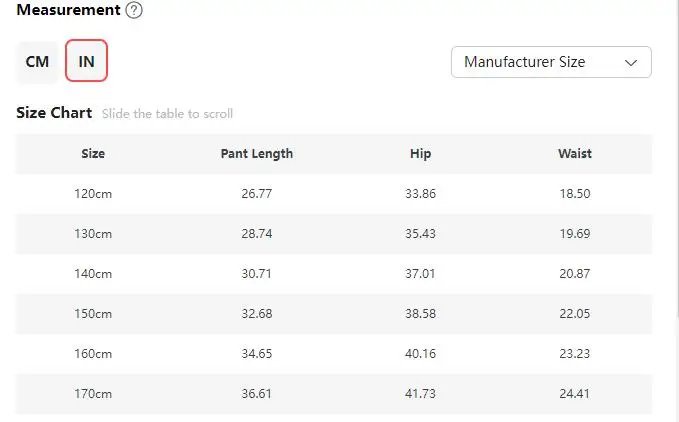Select the 160cm size row

pos(333,354)
